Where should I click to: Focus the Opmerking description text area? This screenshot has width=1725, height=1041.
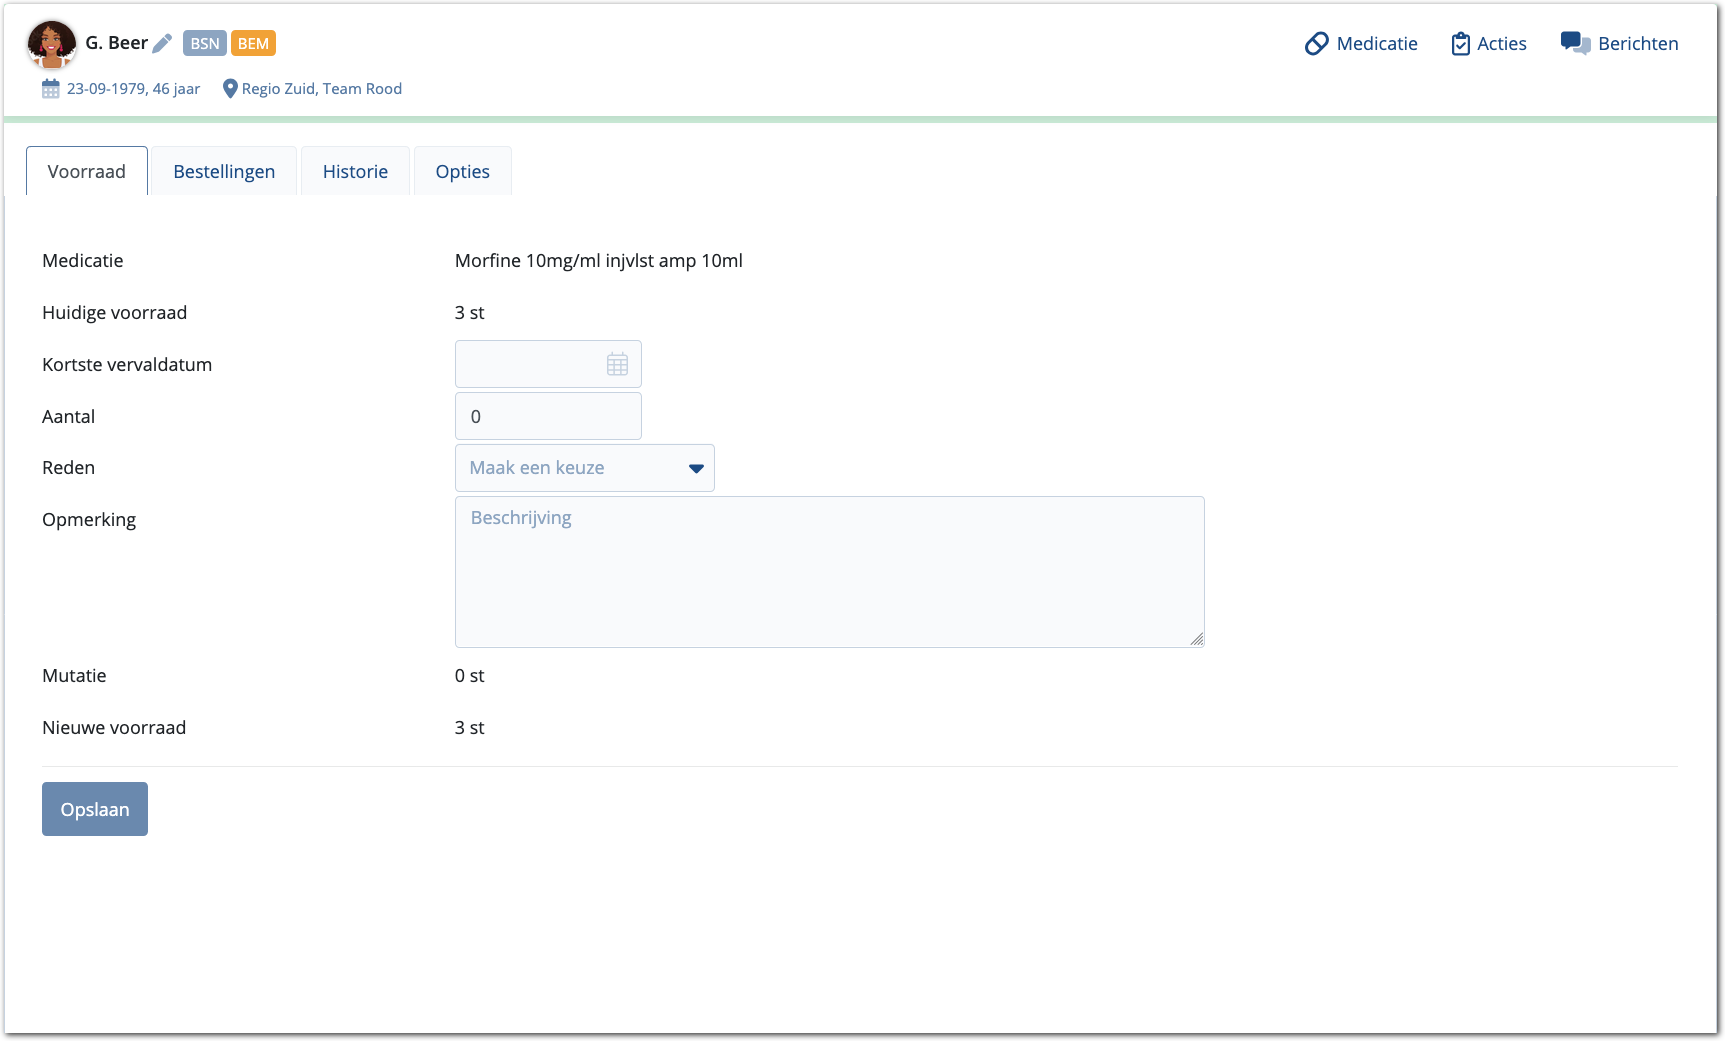(829, 572)
